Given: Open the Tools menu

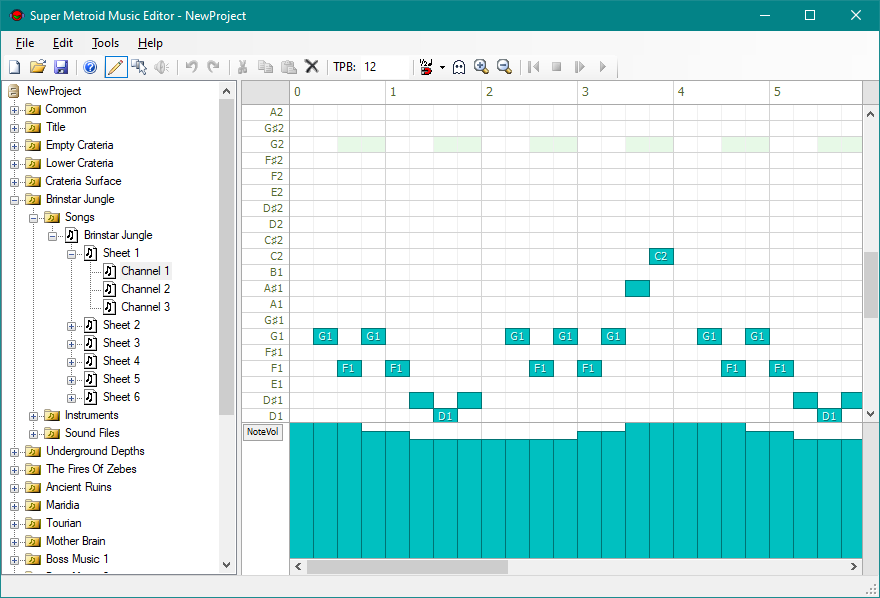Looking at the screenshot, I should [x=105, y=43].
